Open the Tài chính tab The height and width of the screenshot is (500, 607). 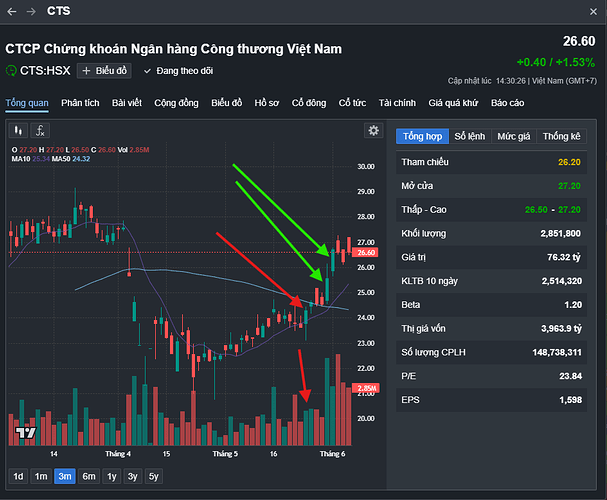[x=397, y=103]
